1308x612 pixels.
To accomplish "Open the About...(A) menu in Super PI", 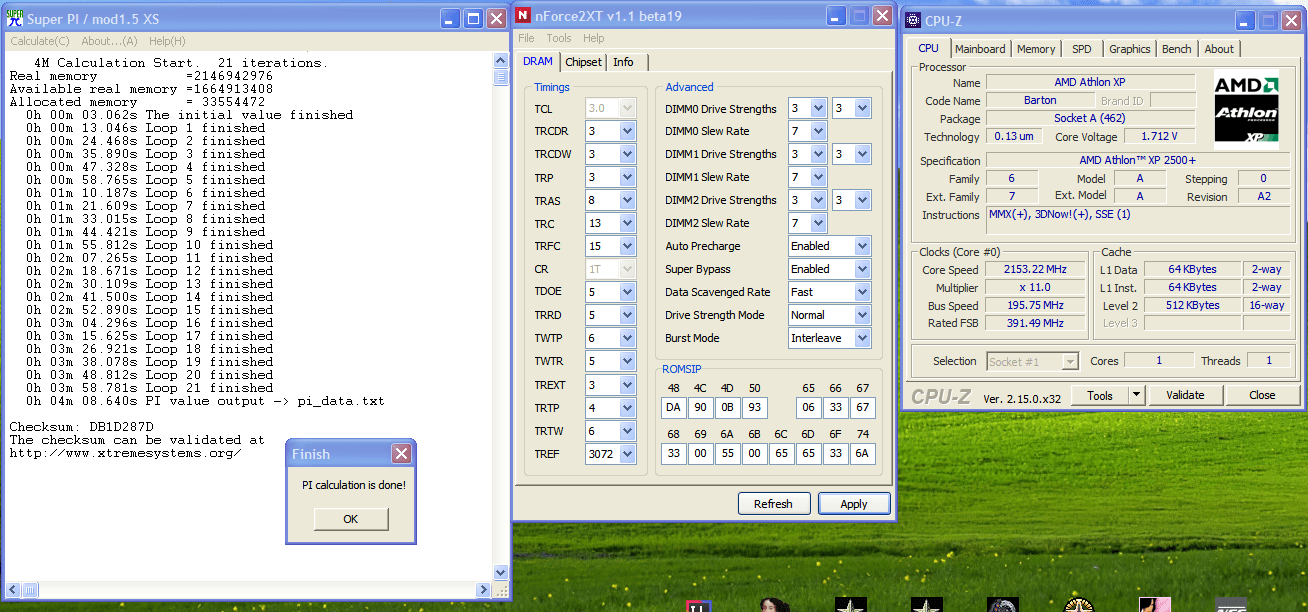I will coord(109,41).
